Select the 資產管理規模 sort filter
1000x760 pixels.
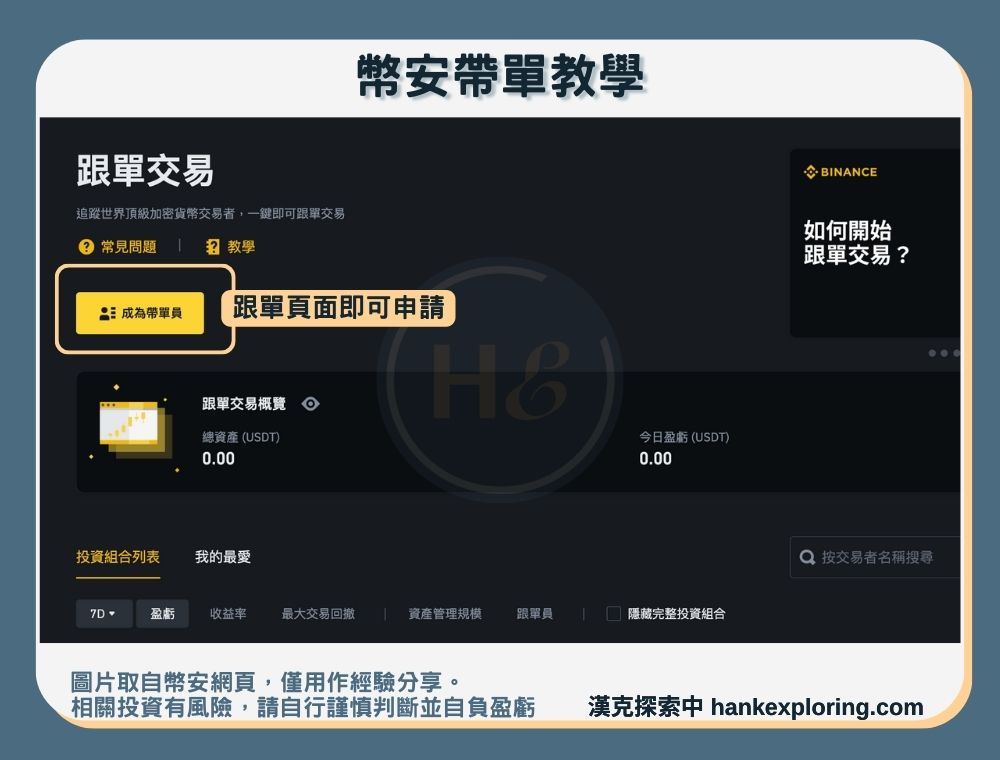(445, 613)
